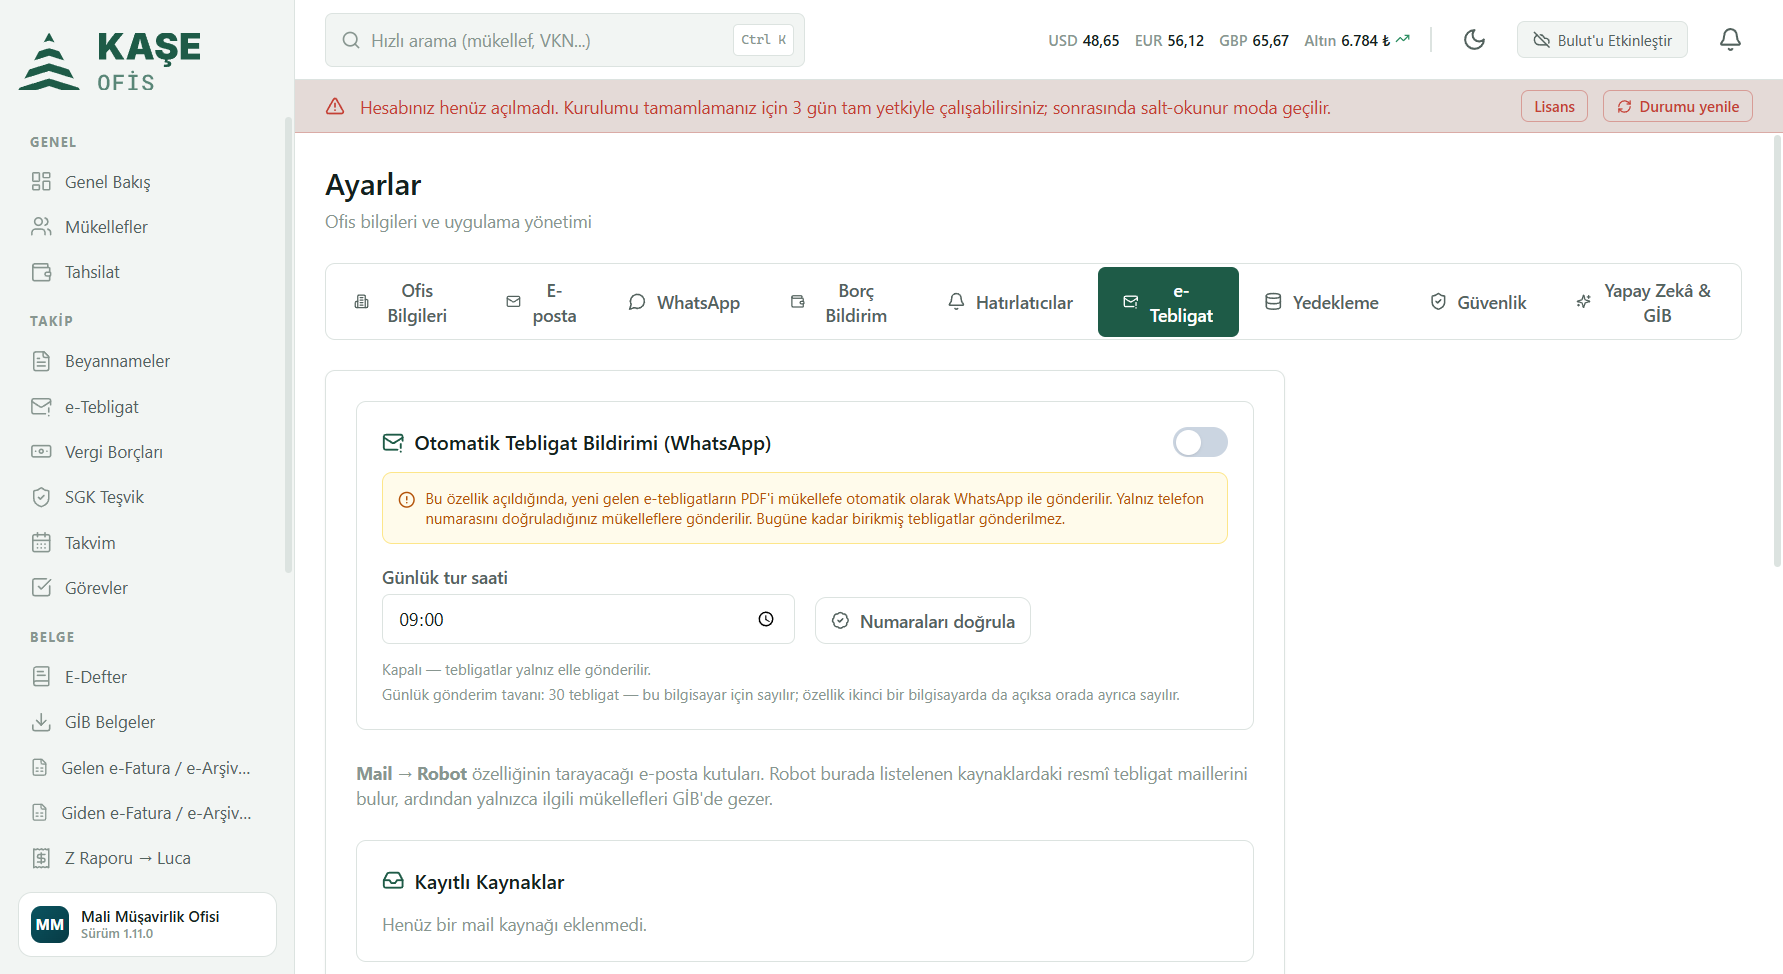The image size is (1783, 974).
Task: Click the EUR 56,12 exchange rate
Action: 1169,41
